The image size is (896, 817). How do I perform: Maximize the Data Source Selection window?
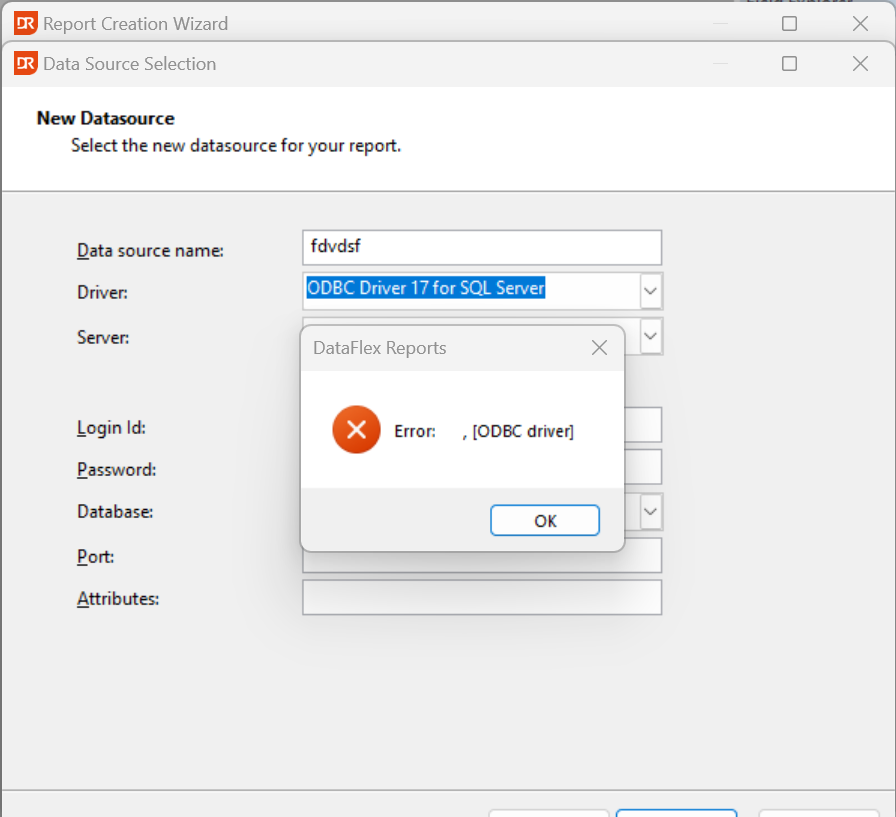tap(789, 63)
